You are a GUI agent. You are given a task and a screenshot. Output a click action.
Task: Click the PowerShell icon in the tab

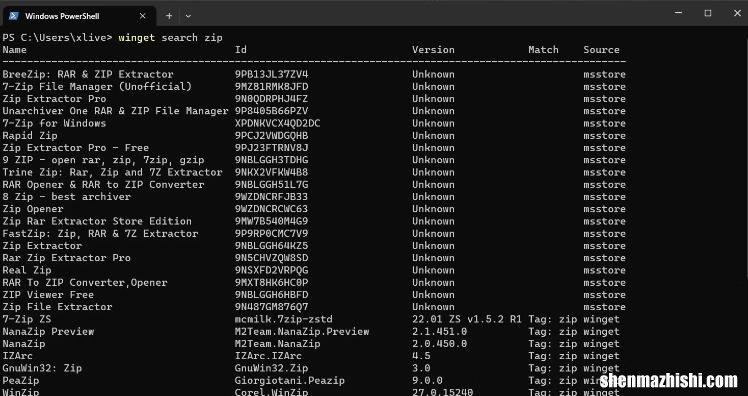(x=13, y=16)
